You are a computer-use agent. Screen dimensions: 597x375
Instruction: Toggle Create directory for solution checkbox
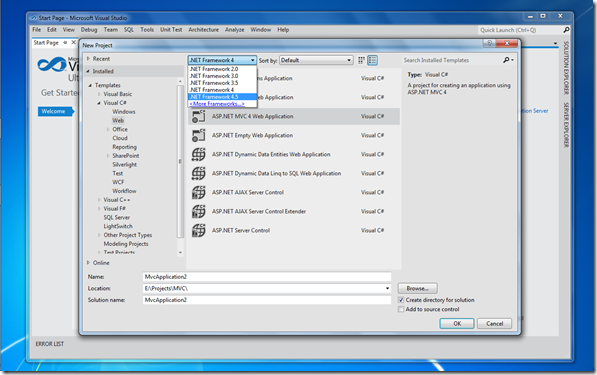(x=401, y=300)
